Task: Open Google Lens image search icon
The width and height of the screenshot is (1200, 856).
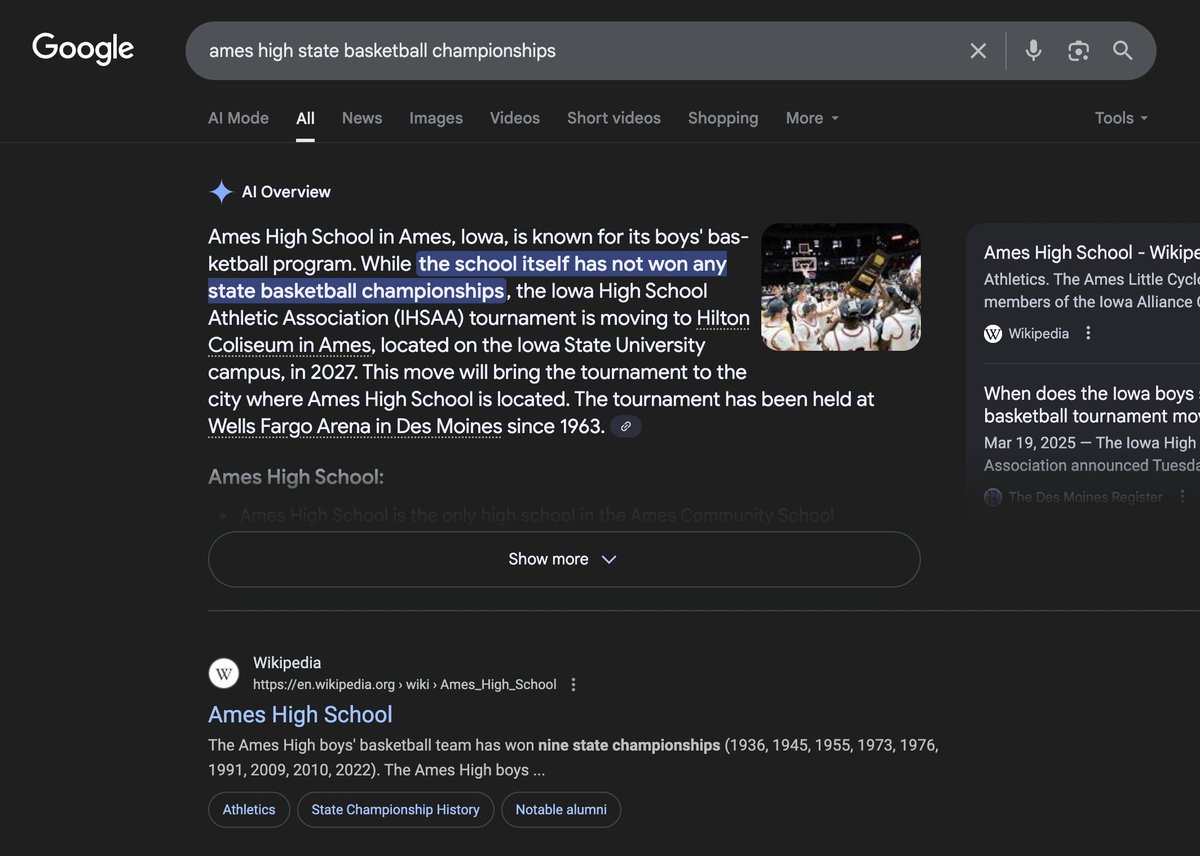Action: 1078,51
